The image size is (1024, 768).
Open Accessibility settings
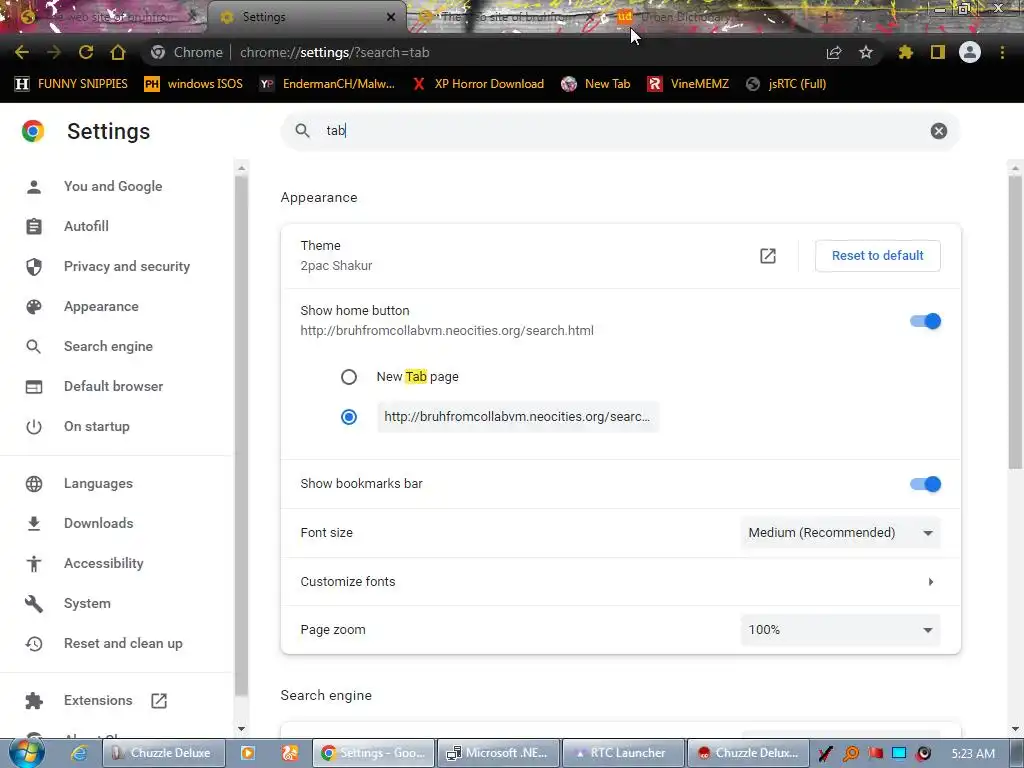coord(103,563)
